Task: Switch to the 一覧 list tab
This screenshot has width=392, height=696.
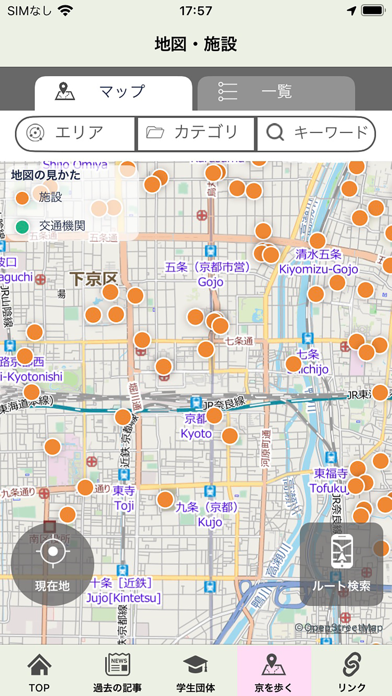Action: tap(276, 93)
